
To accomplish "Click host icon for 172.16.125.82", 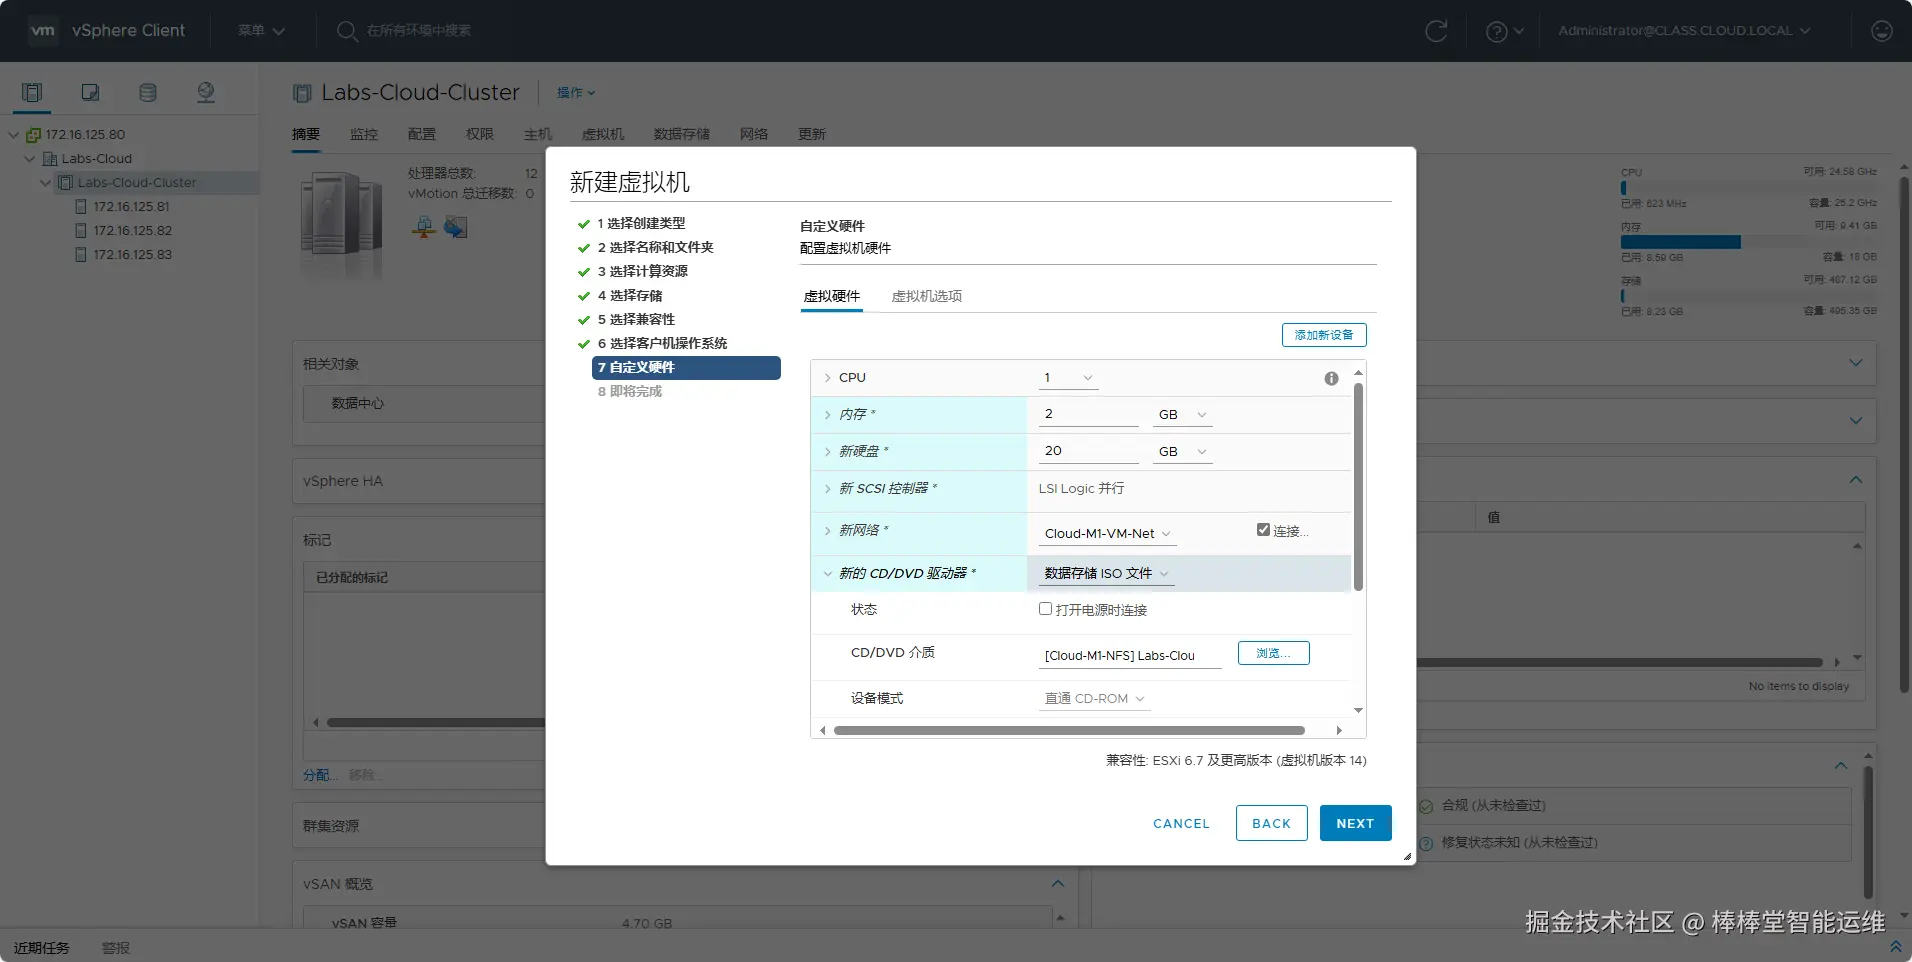I will [x=81, y=231].
